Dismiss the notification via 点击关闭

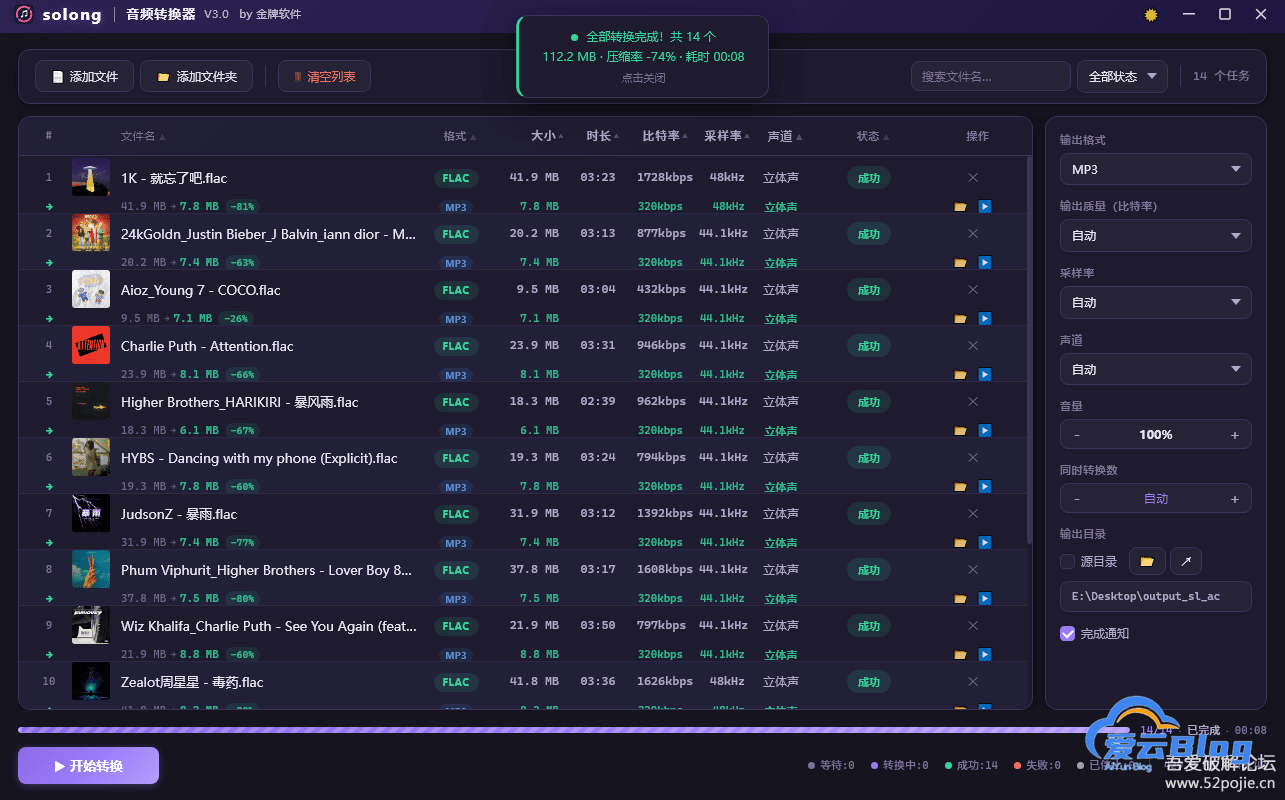pos(642,78)
